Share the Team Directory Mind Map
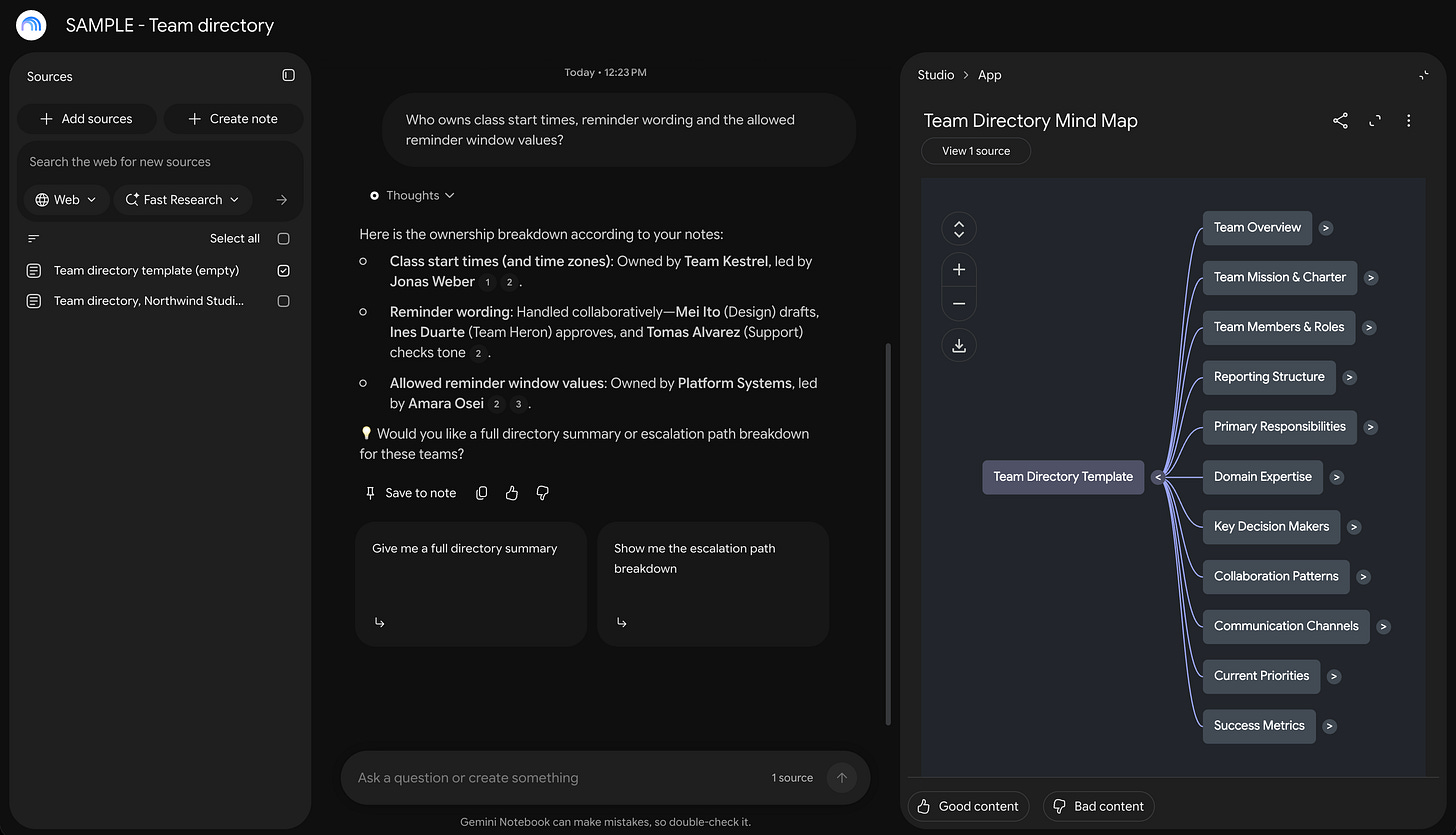 click(1340, 121)
